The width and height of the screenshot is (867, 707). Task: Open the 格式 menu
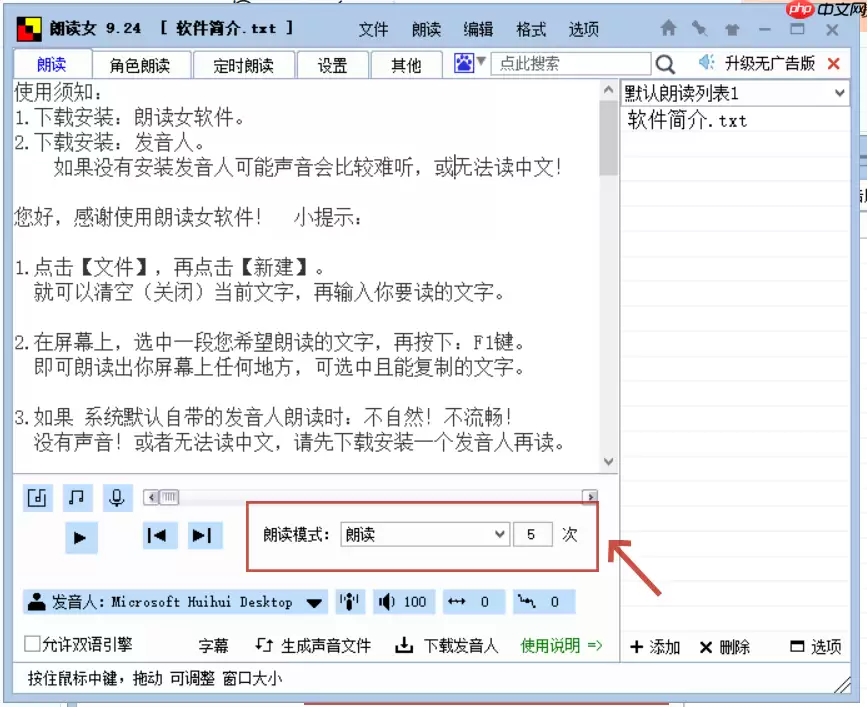pyautogui.click(x=530, y=30)
